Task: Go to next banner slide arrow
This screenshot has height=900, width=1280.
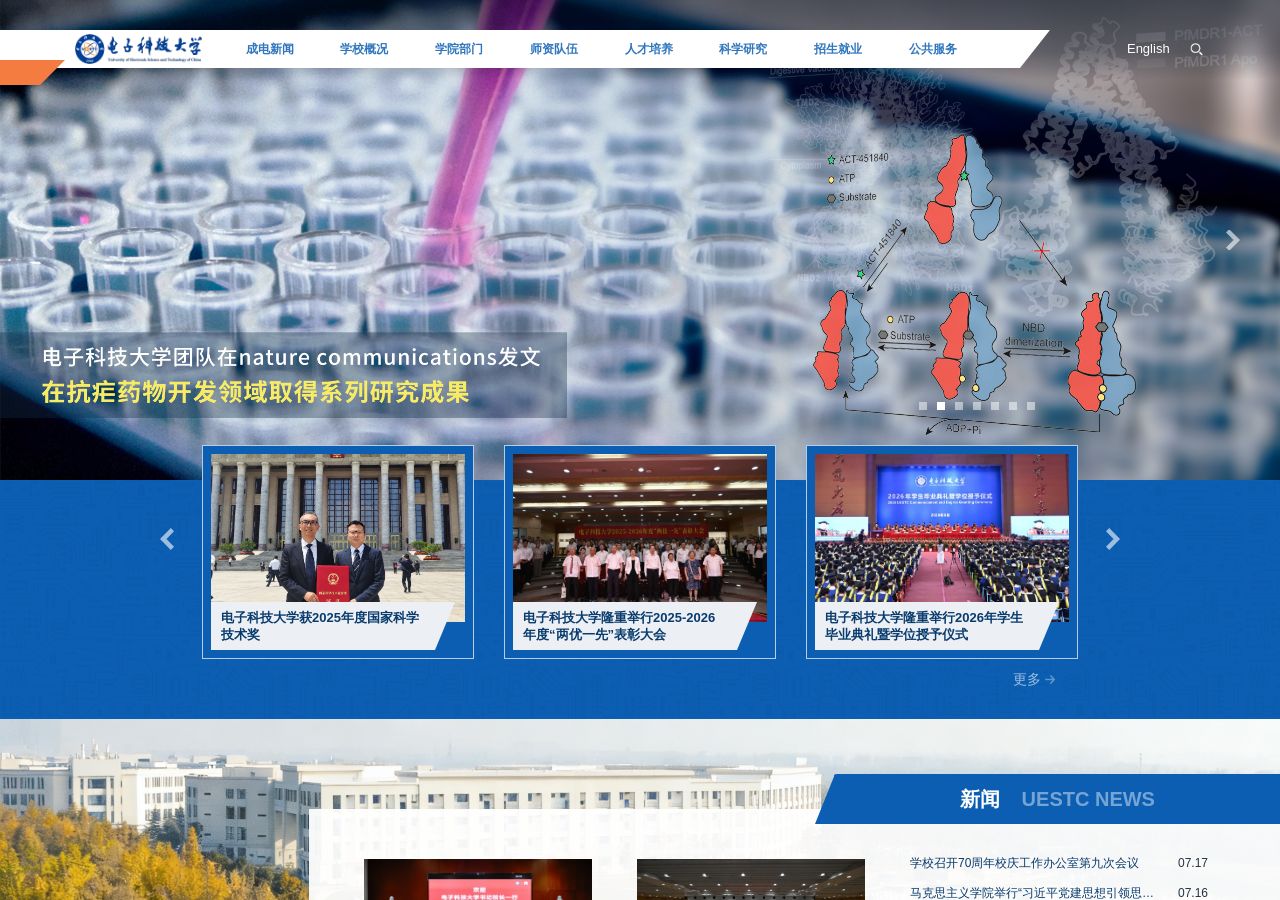Action: (x=1233, y=240)
